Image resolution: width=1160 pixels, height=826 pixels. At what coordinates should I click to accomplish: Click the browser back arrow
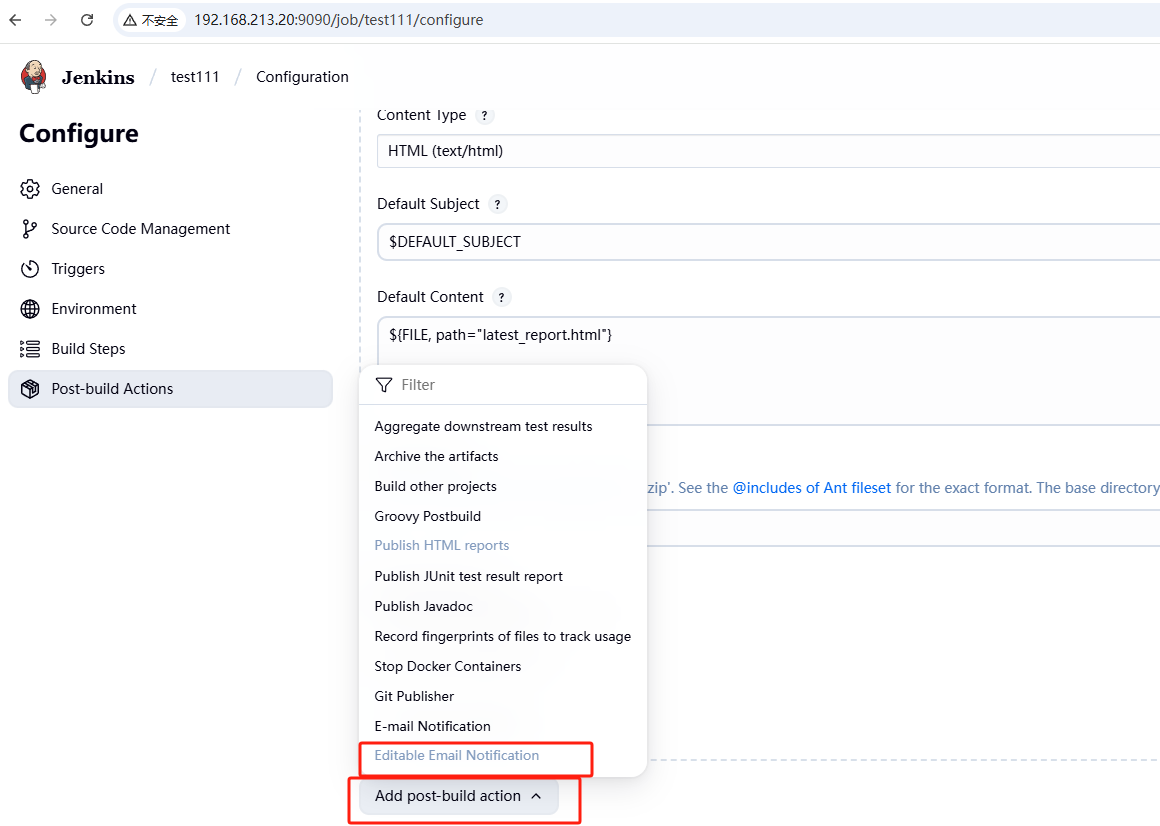click(15, 20)
